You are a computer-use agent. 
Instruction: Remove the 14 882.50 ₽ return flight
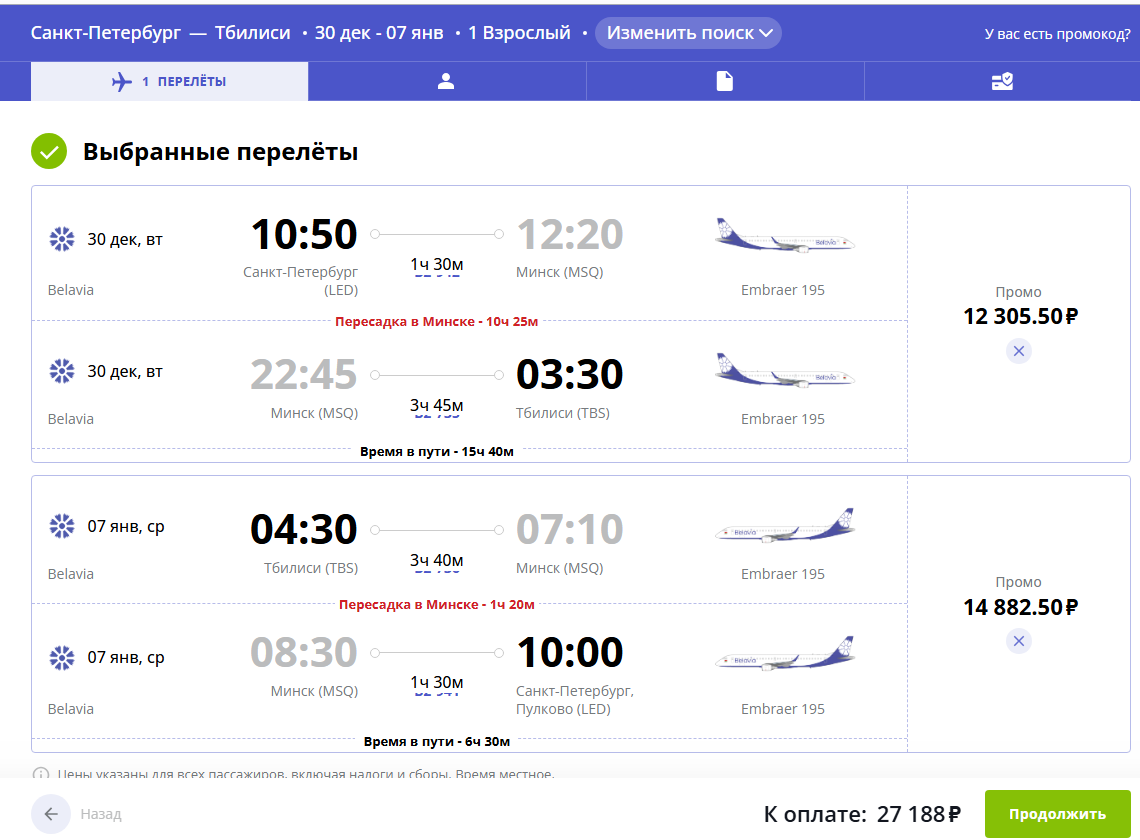pyautogui.click(x=1019, y=641)
